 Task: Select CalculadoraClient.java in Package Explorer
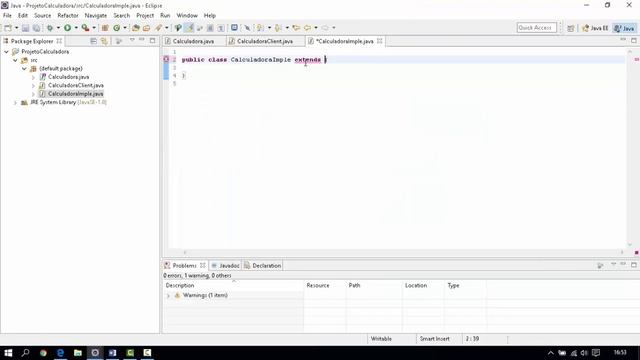pos(76,86)
